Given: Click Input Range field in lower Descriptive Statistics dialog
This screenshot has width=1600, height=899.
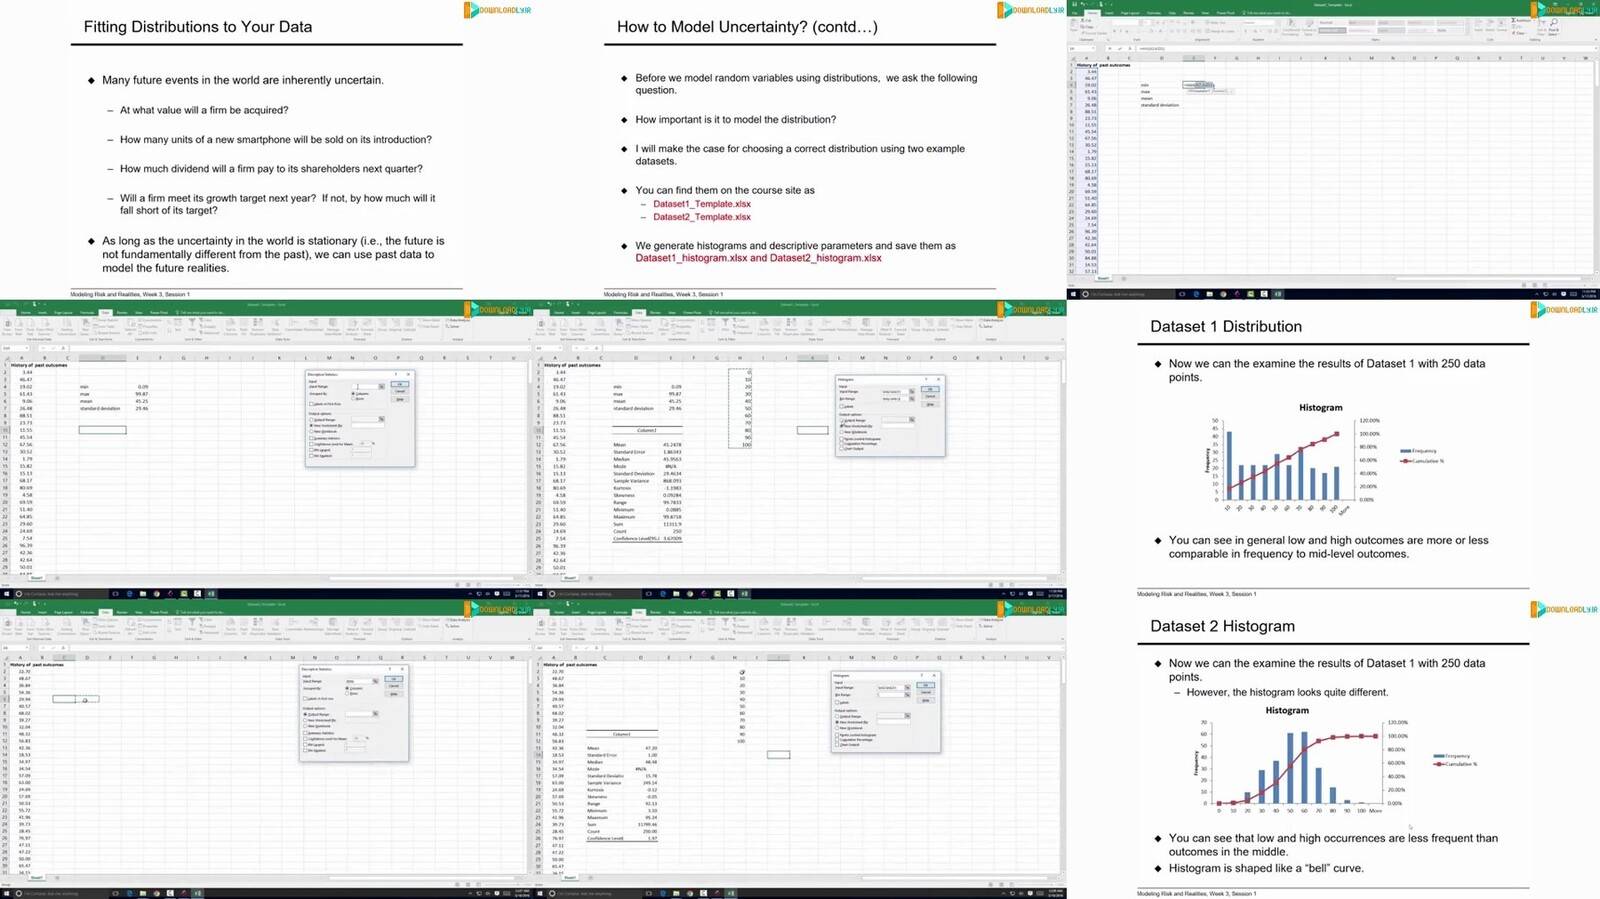Looking at the screenshot, I should pos(359,681).
